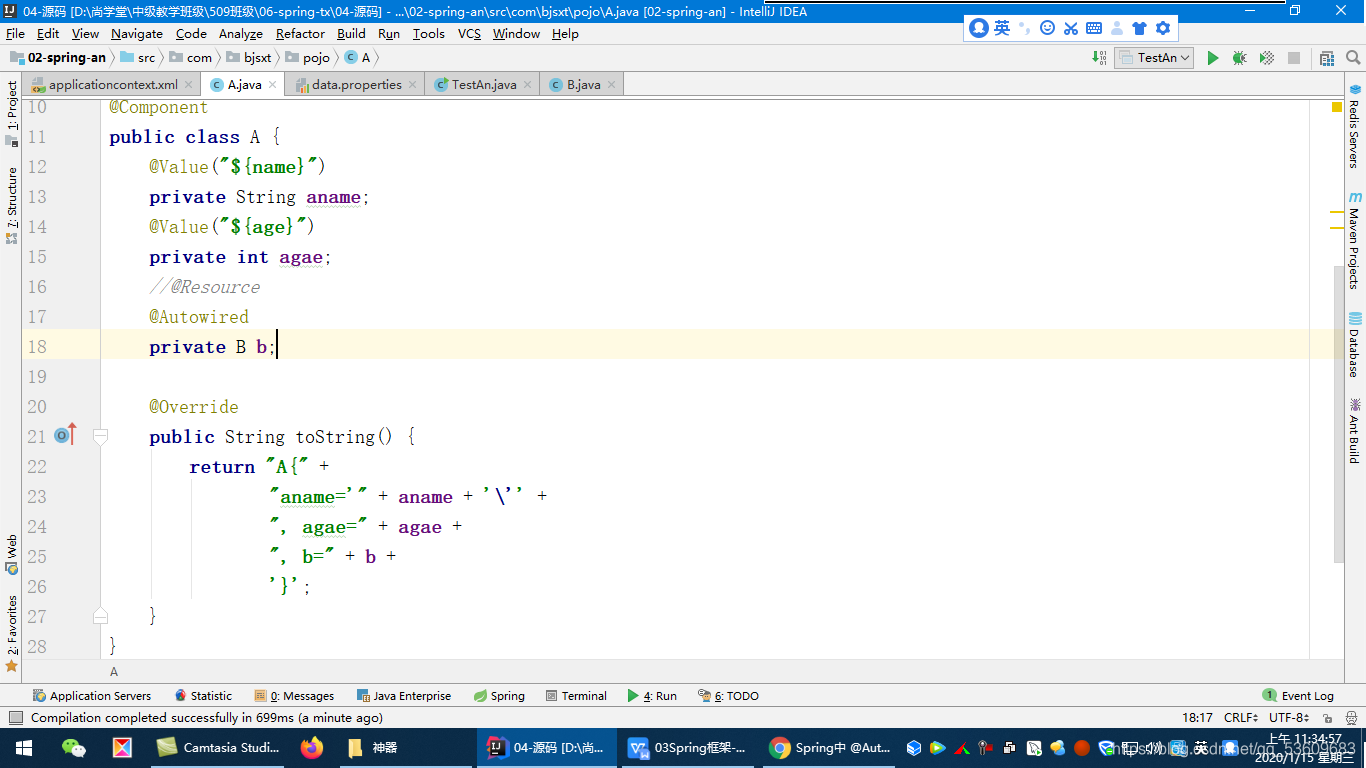Click the Build project arrow icon
1366x768 pixels.
pos(1100,58)
